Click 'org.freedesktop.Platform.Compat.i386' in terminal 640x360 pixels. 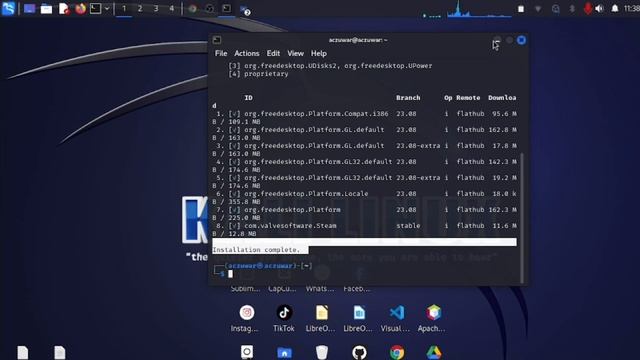tap(316, 114)
